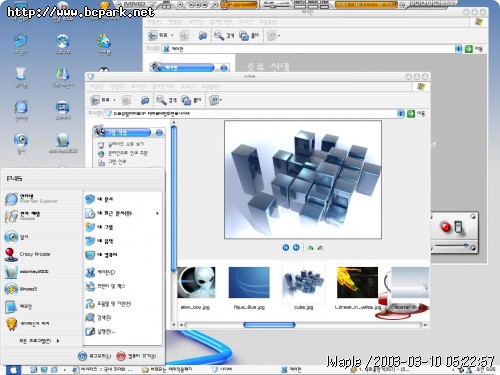This screenshot has height=375, width=500.
Task: Open the Outlook e-mail entry in Start menu
Action: click(23, 216)
